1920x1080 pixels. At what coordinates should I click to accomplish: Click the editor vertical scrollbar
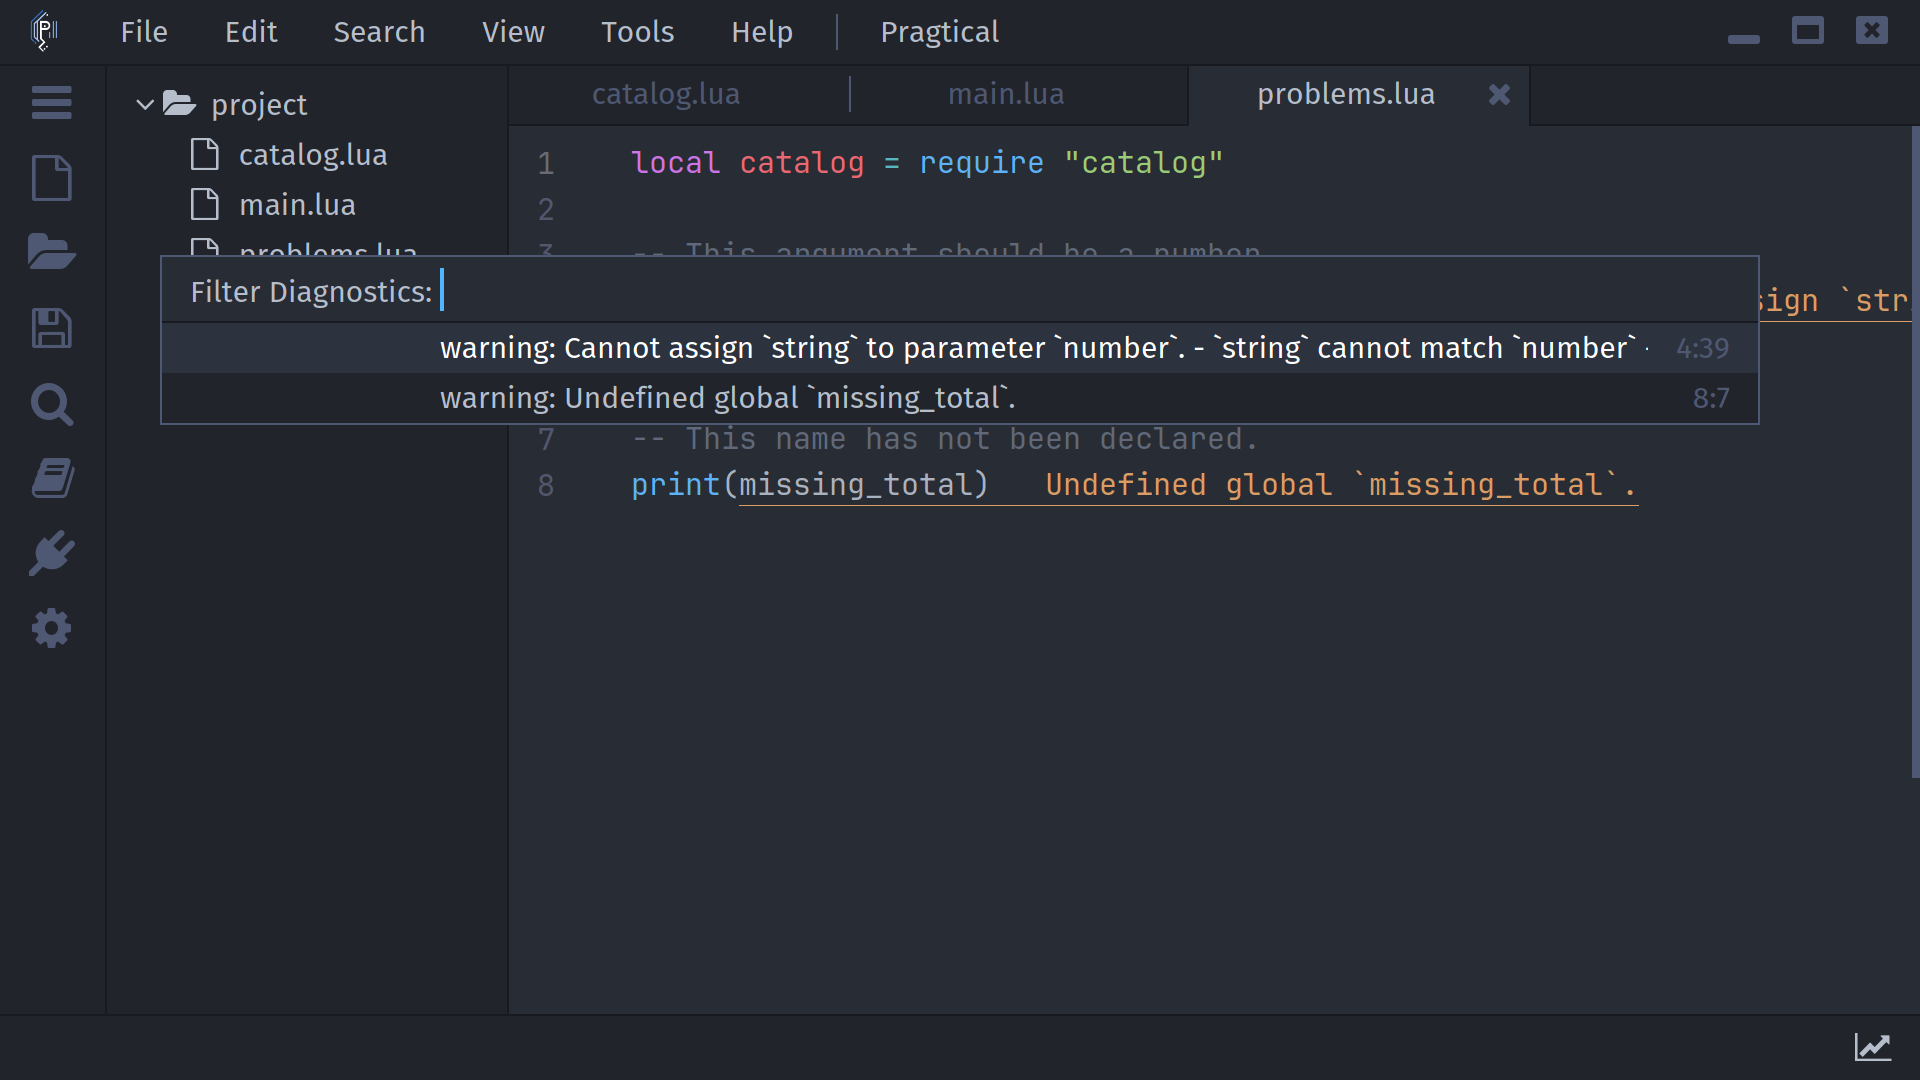coord(1915,450)
